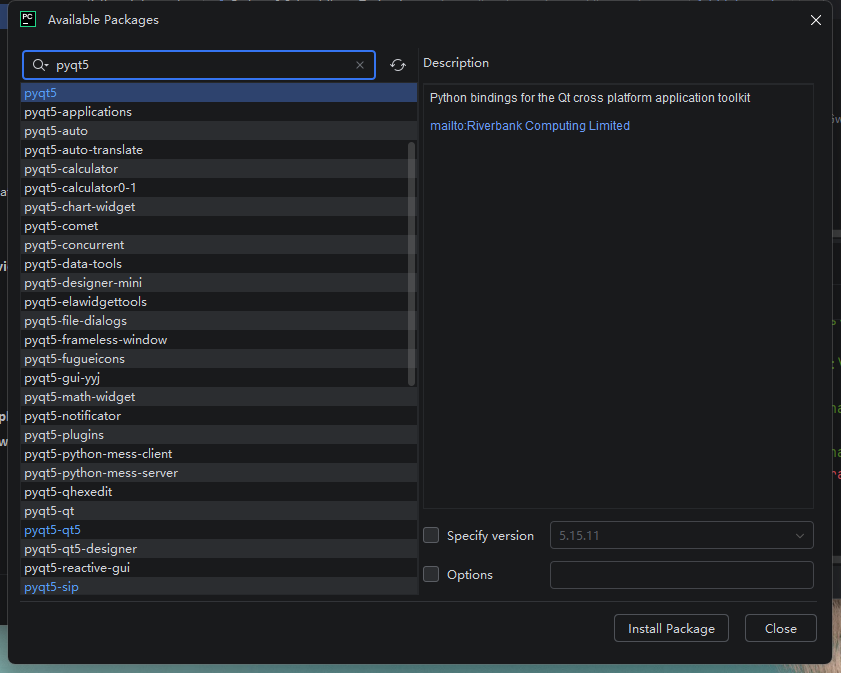This screenshot has height=673, width=841.
Task: Click the PyCharm logo in the dialog title bar
Action: tap(27, 19)
